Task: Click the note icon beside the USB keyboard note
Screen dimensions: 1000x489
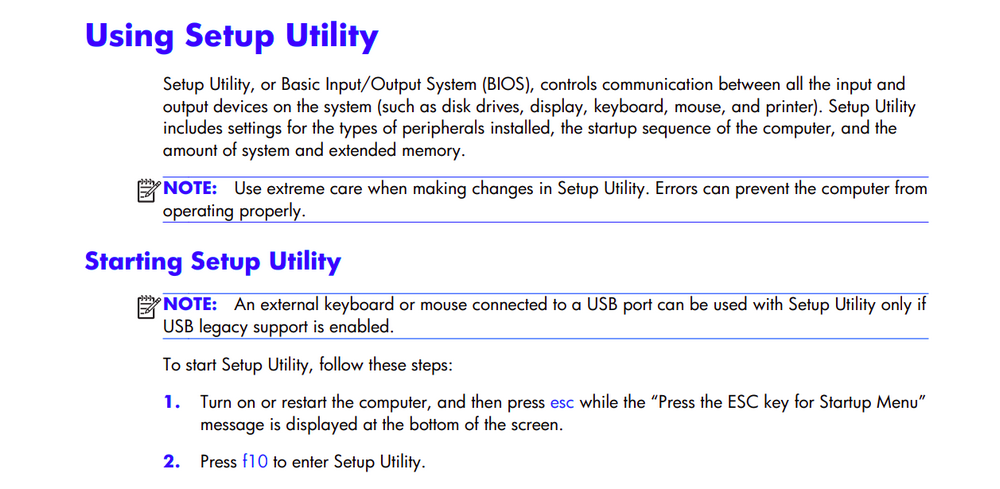Action: [x=149, y=306]
